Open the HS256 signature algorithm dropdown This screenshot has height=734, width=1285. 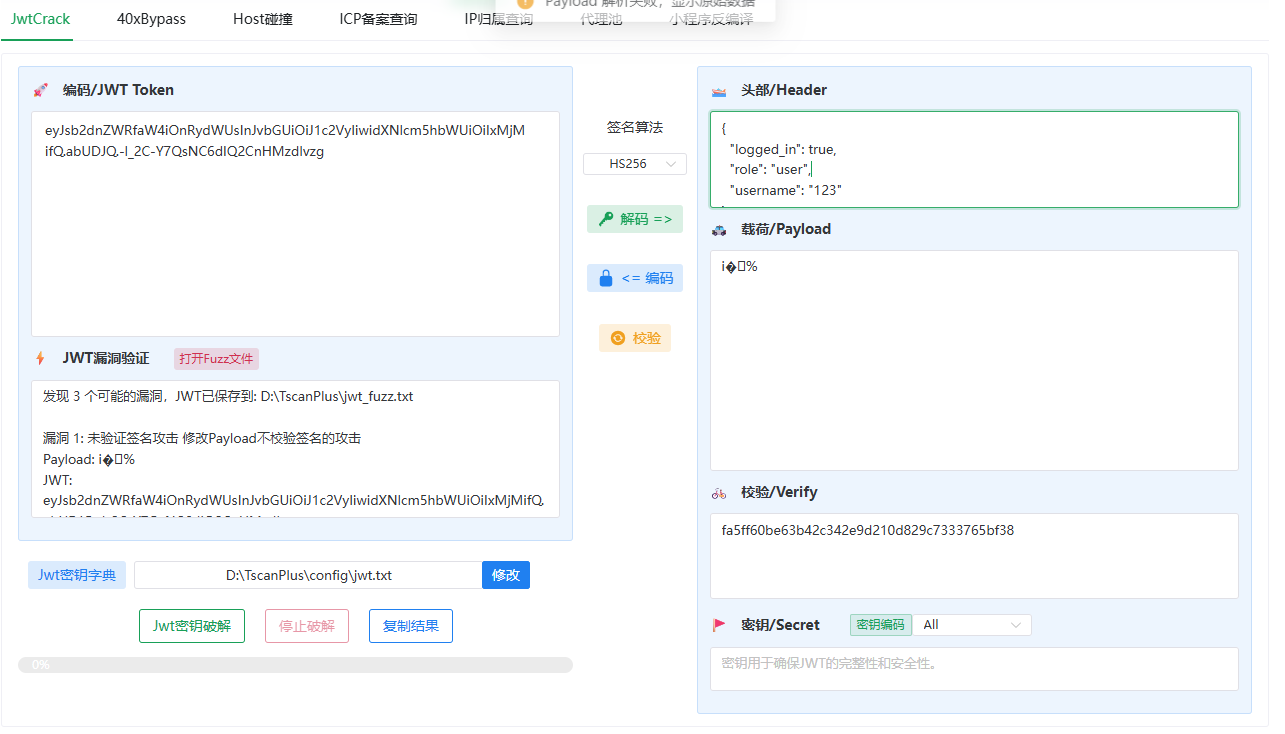click(635, 163)
